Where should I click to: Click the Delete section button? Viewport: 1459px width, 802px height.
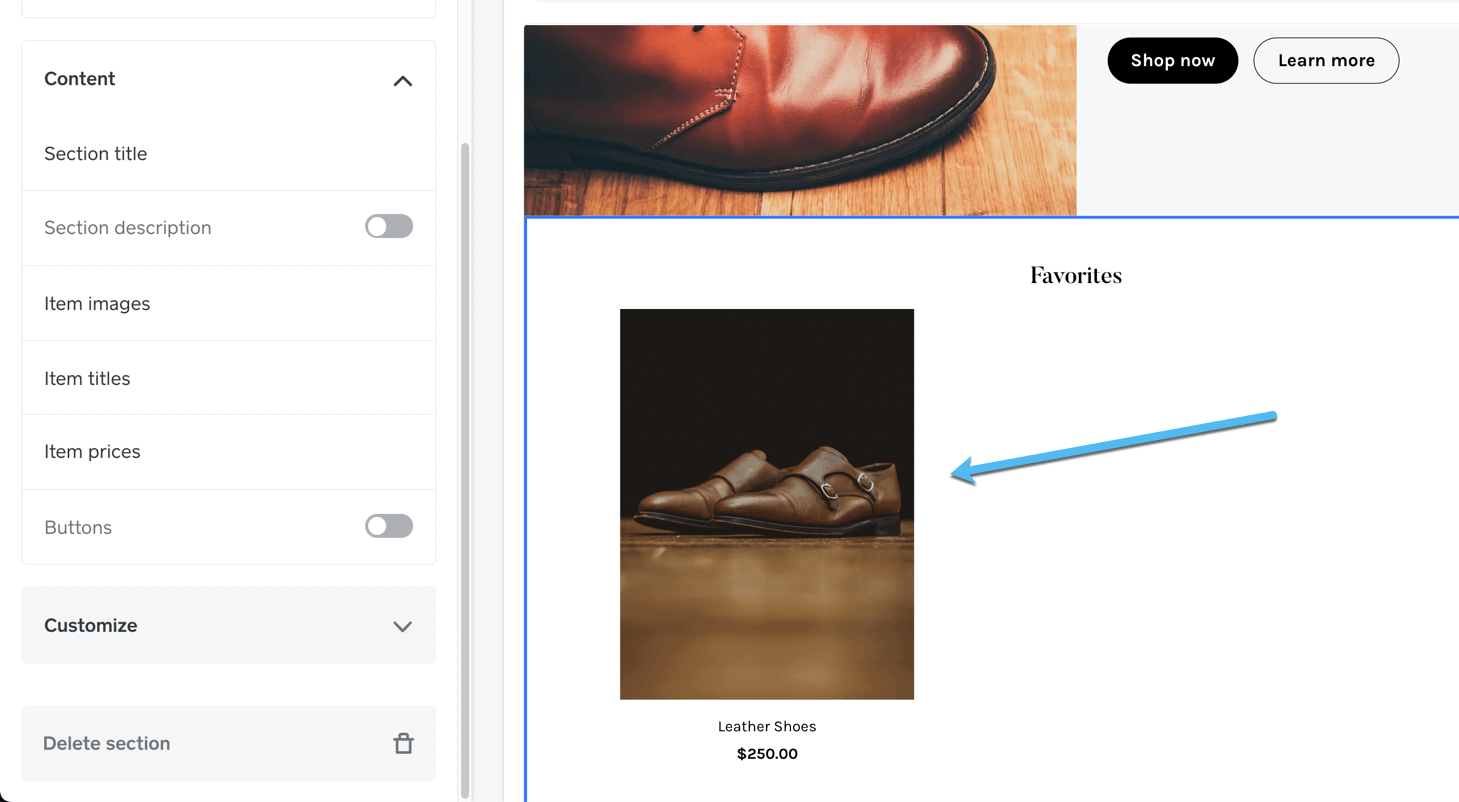pos(106,743)
